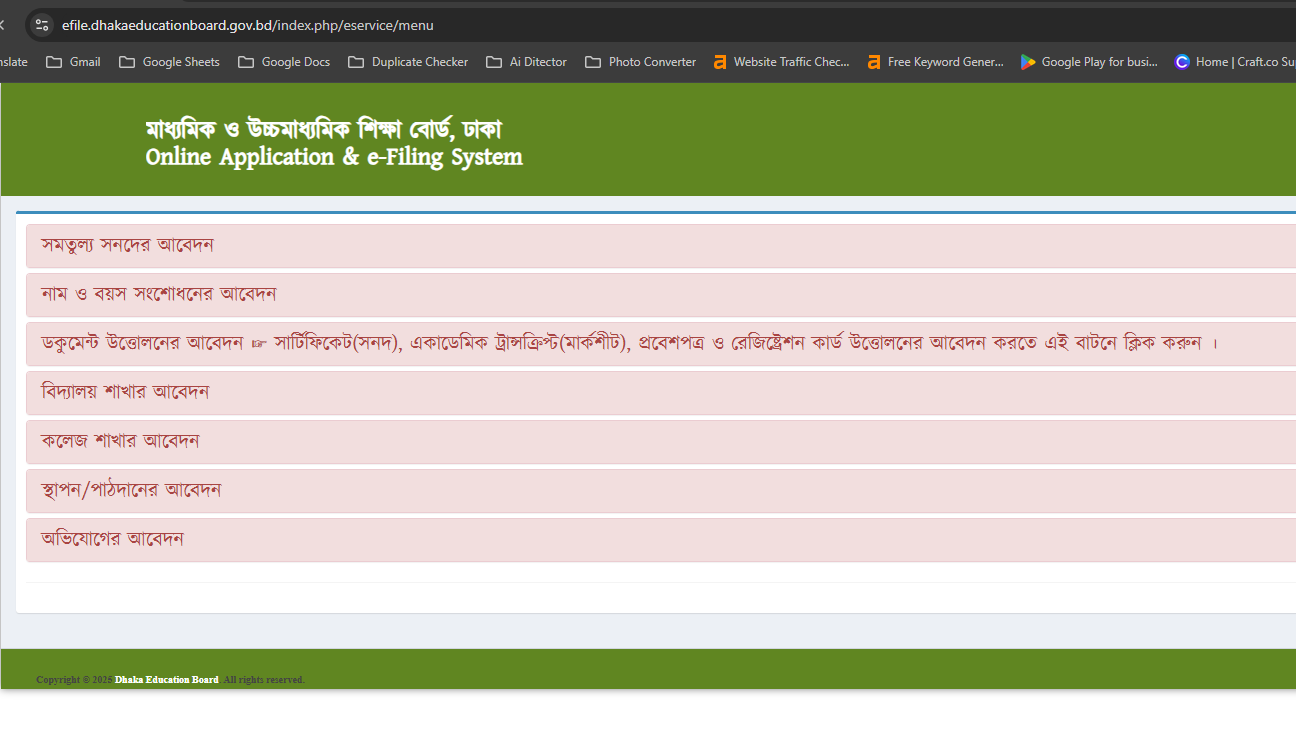Open the Google Docs bookmark folder
The image size is (1296, 739).
coord(284,62)
